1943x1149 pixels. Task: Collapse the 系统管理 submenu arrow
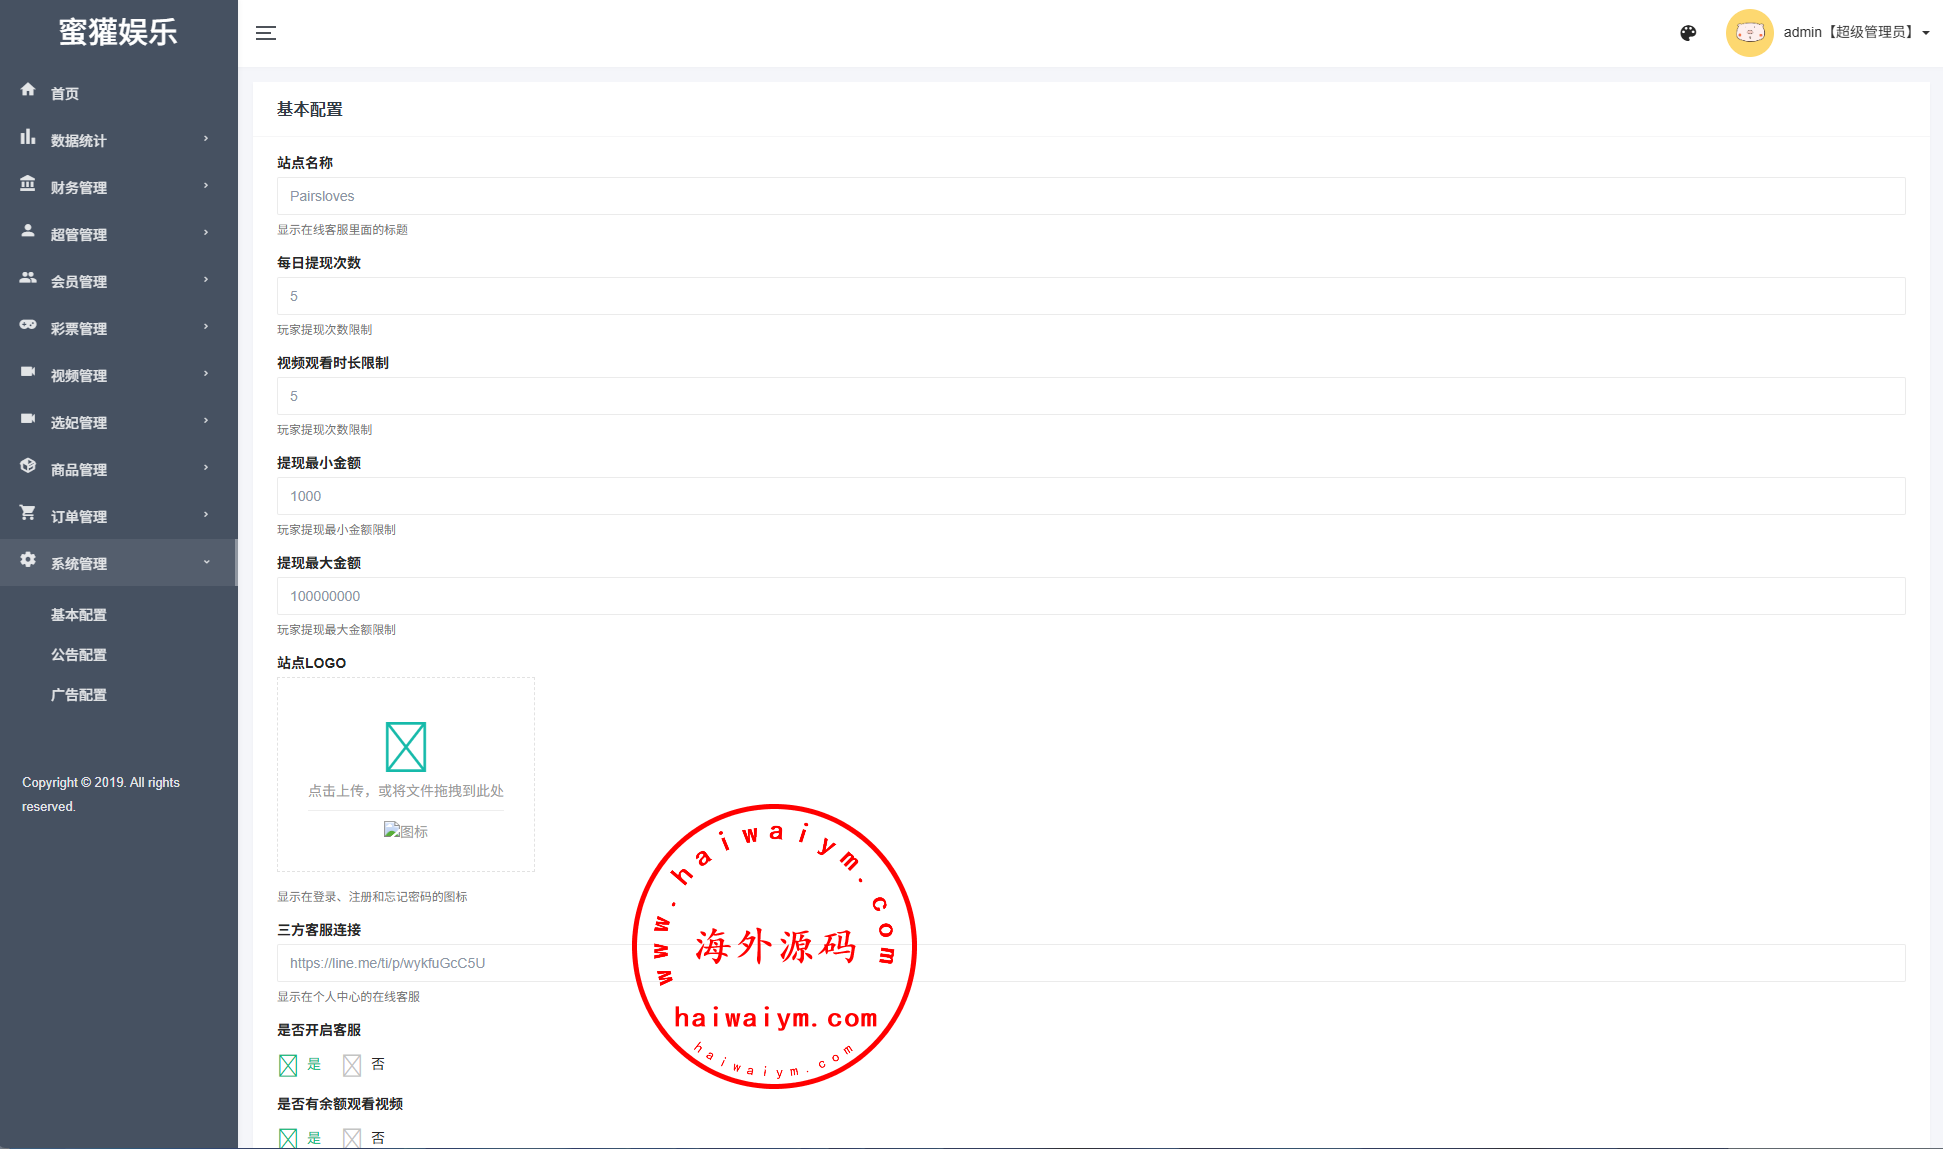206,562
